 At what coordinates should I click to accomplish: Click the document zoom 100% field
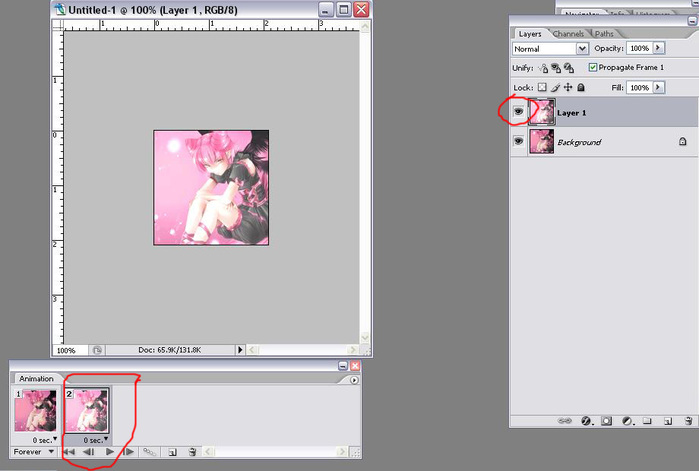click(x=70, y=350)
